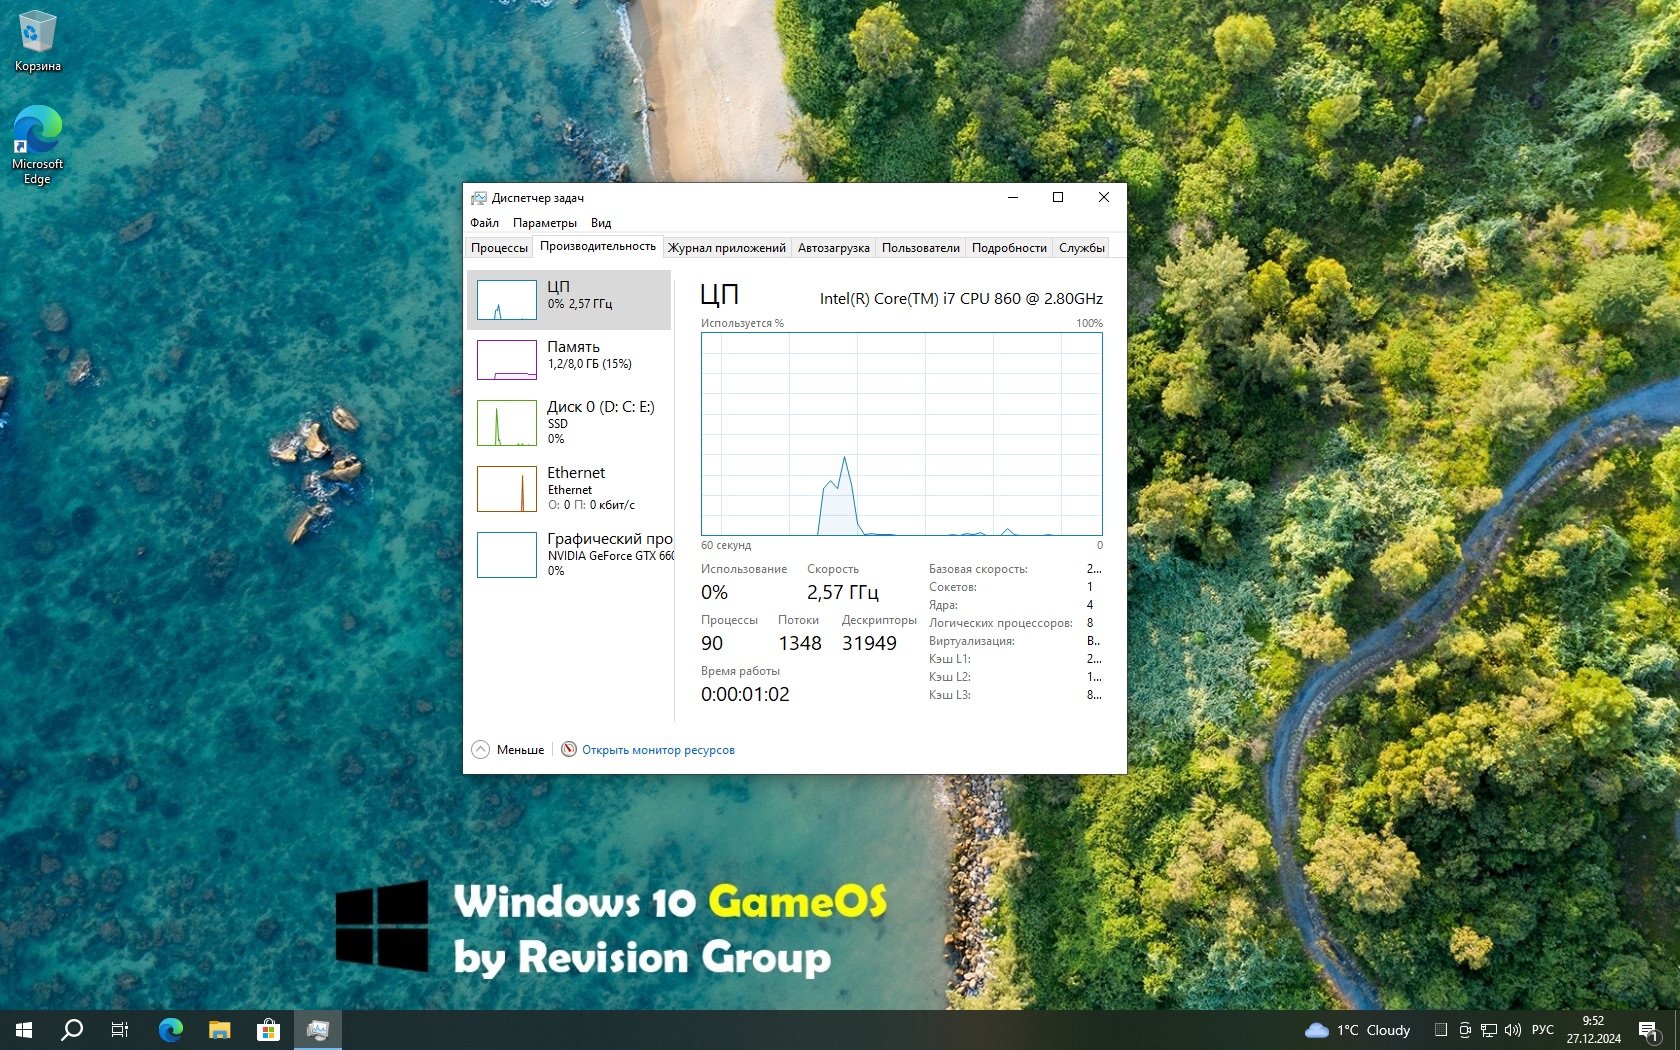Viewport: 1680px width, 1050px height.
Task: Open the Параметры menu
Action: pyautogui.click(x=545, y=223)
